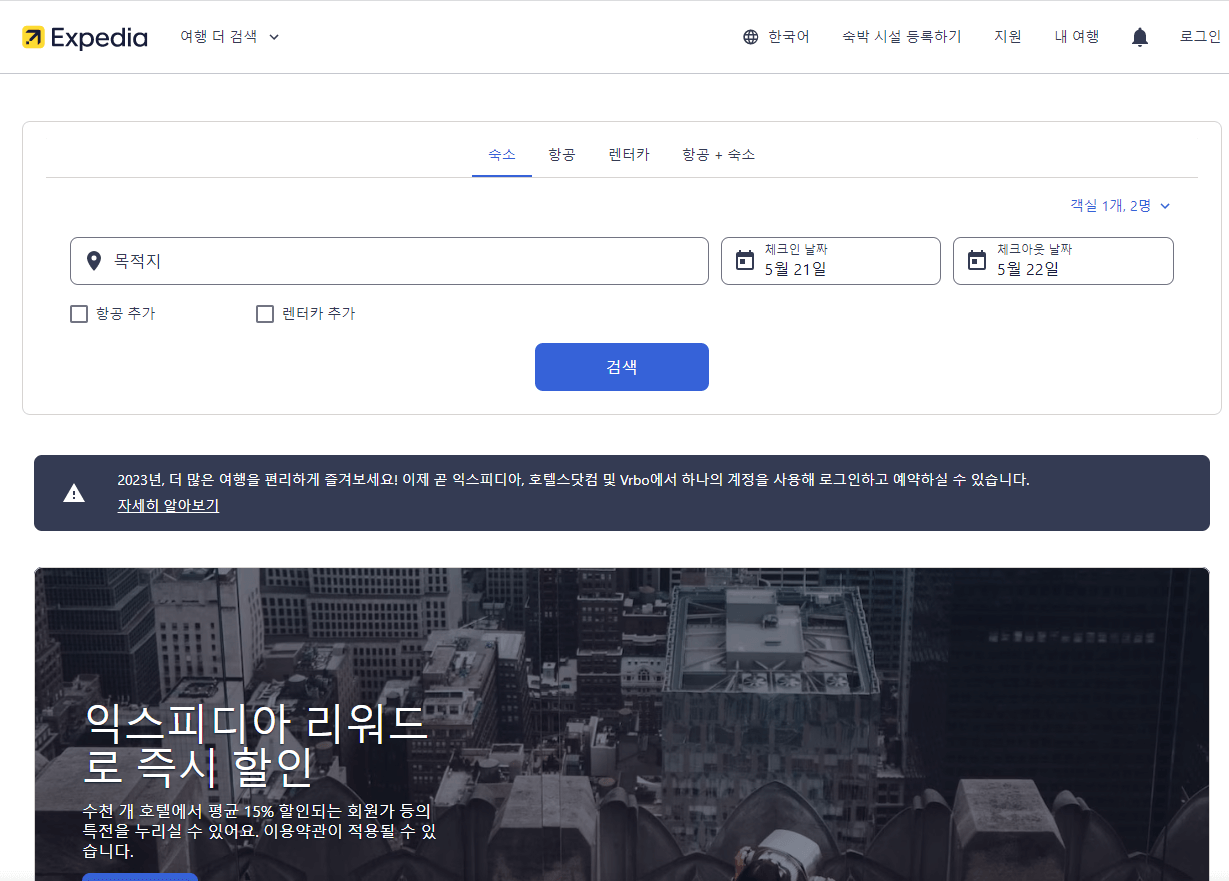
Task: Click the 2023년 account notice text
Action: pos(573,480)
